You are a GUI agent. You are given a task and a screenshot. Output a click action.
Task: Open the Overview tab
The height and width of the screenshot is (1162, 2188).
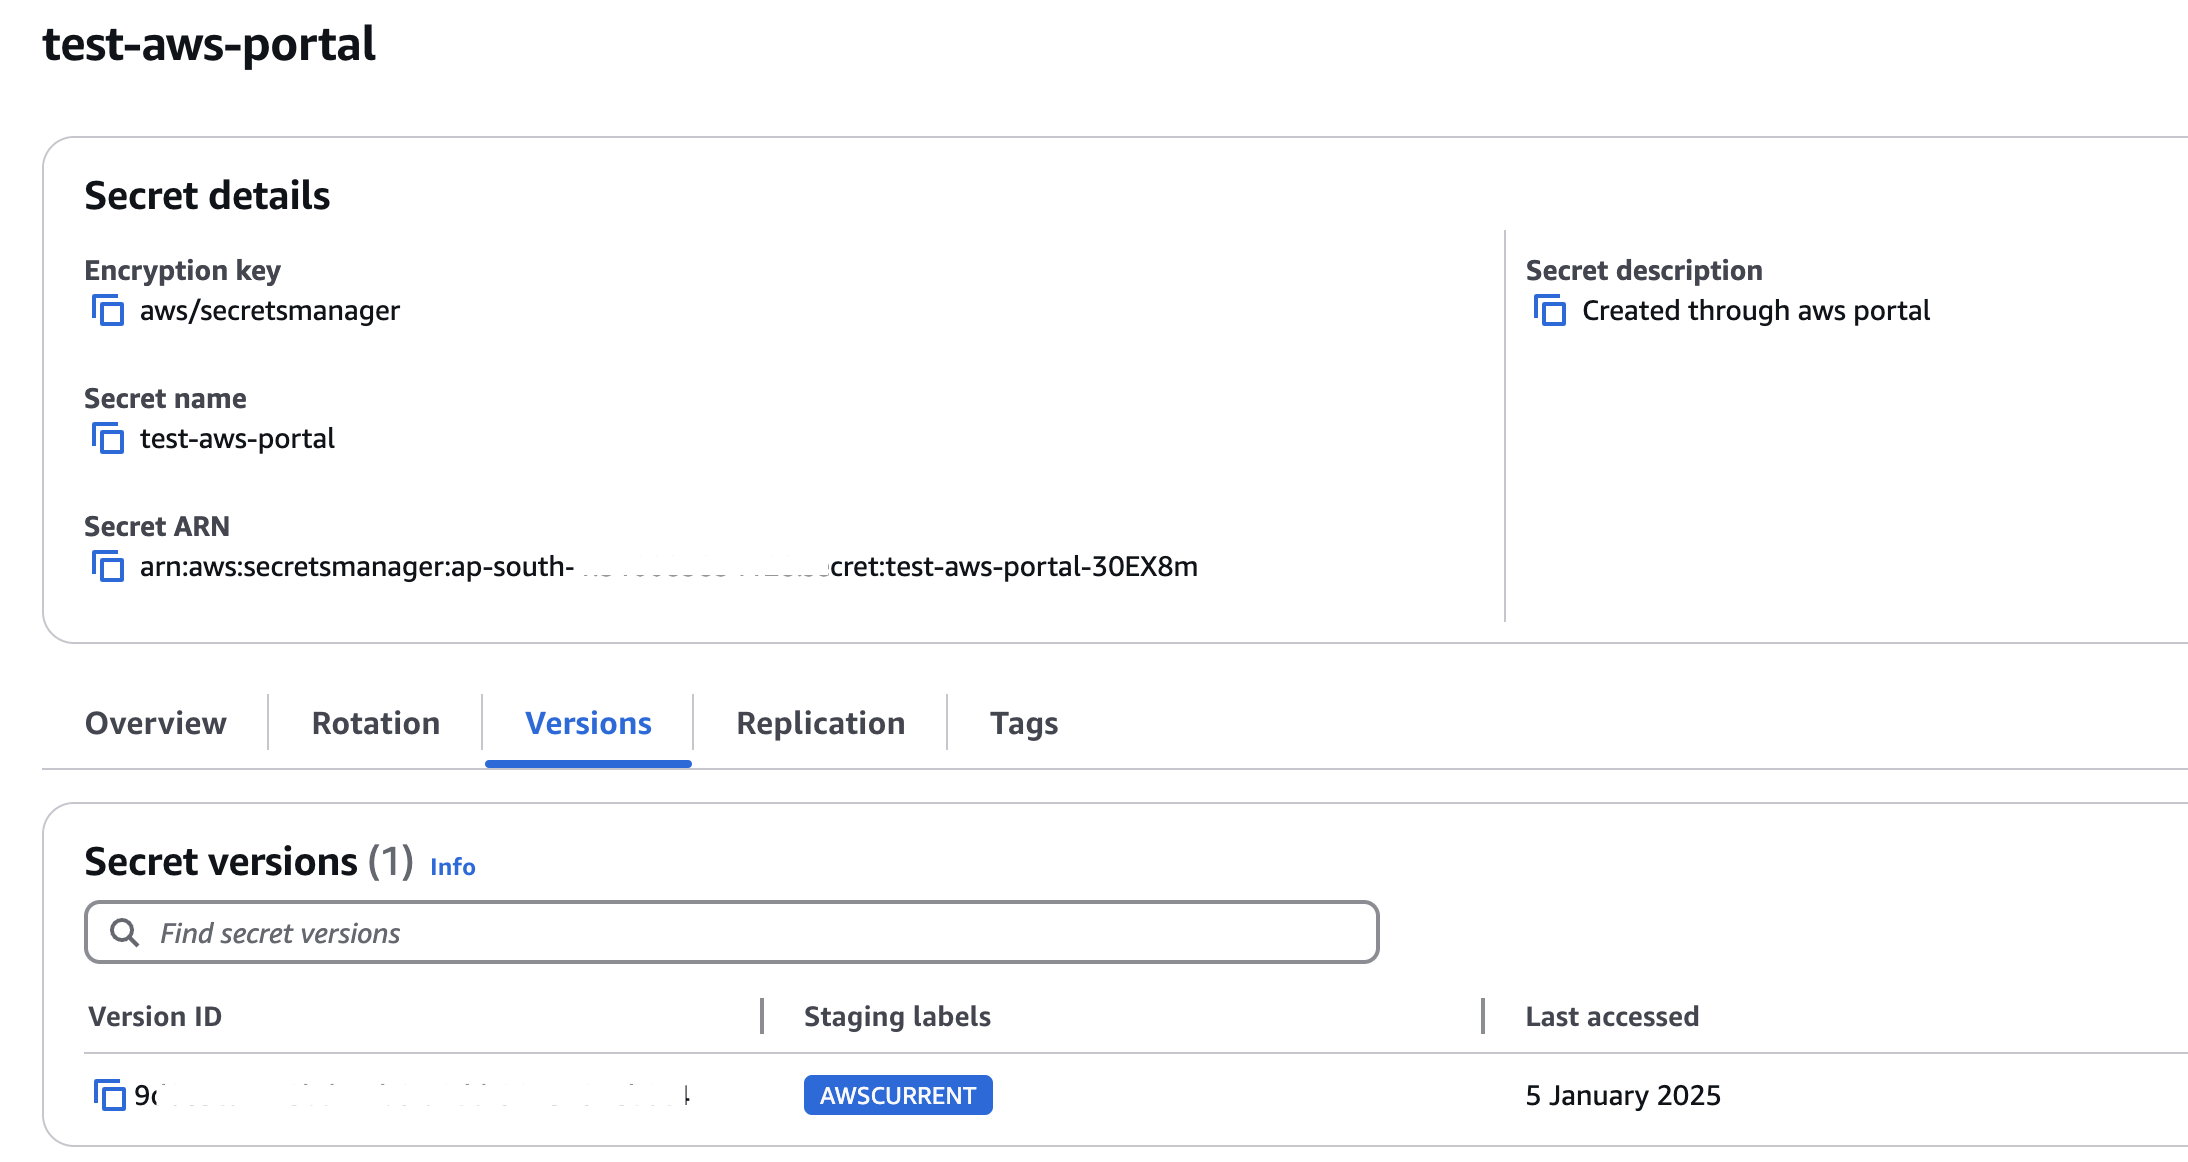156,723
